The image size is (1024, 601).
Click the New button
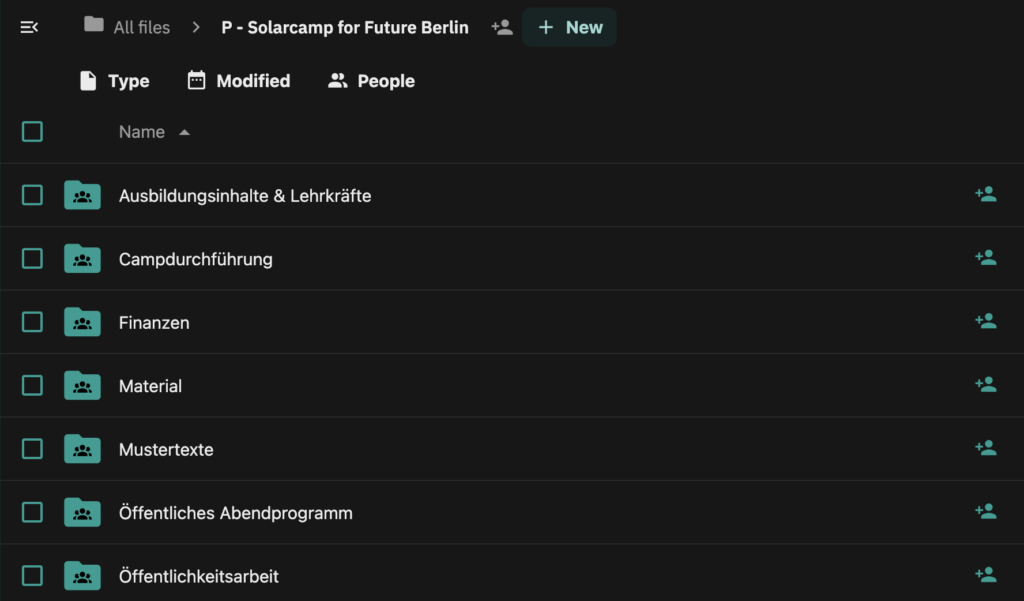[x=569, y=27]
